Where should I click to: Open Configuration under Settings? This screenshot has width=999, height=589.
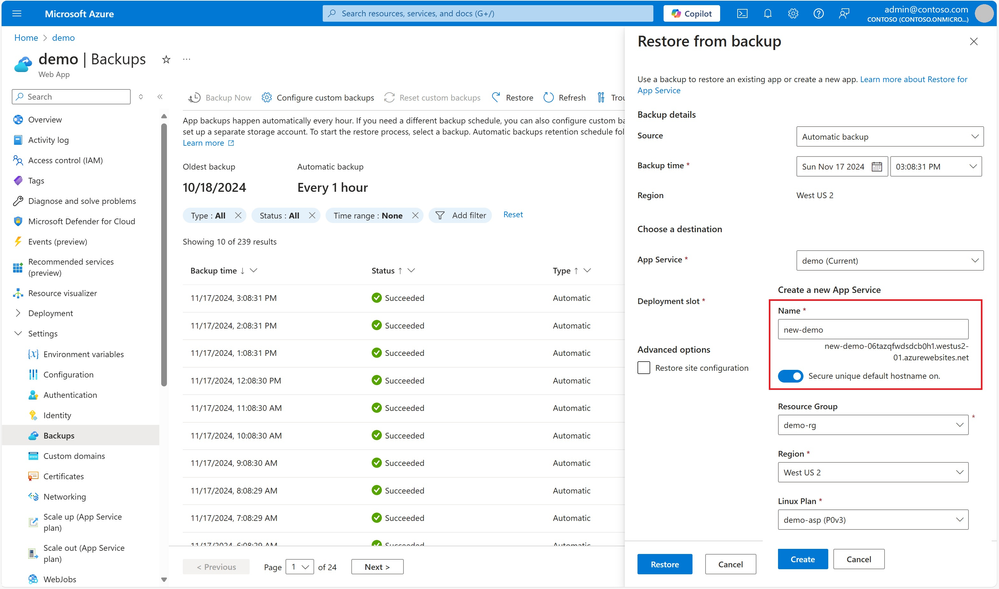(68, 375)
